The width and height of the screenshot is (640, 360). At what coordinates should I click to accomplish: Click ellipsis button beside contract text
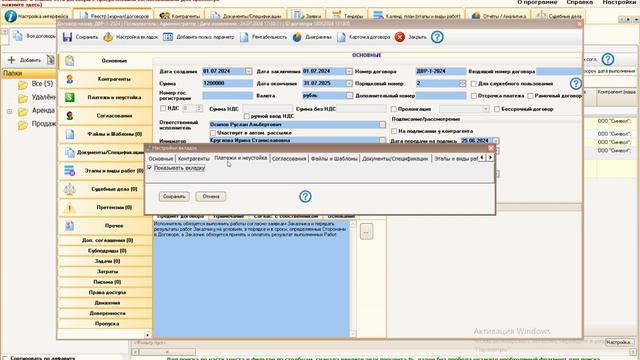pyautogui.click(x=367, y=232)
